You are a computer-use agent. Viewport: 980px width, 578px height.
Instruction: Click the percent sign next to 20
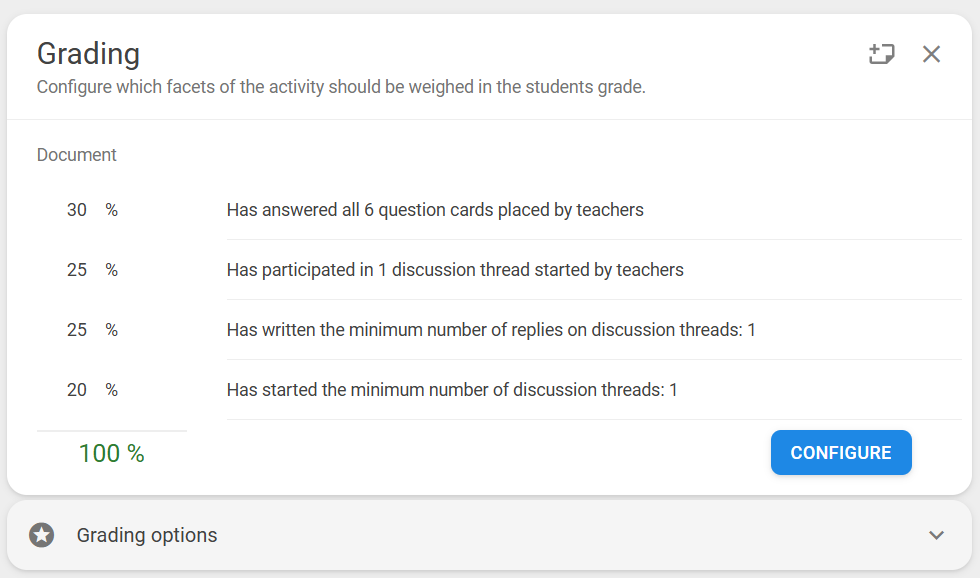click(111, 390)
